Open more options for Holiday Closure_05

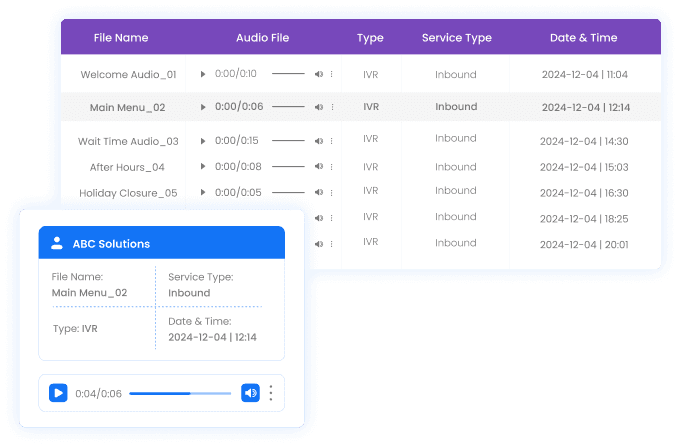click(332, 192)
